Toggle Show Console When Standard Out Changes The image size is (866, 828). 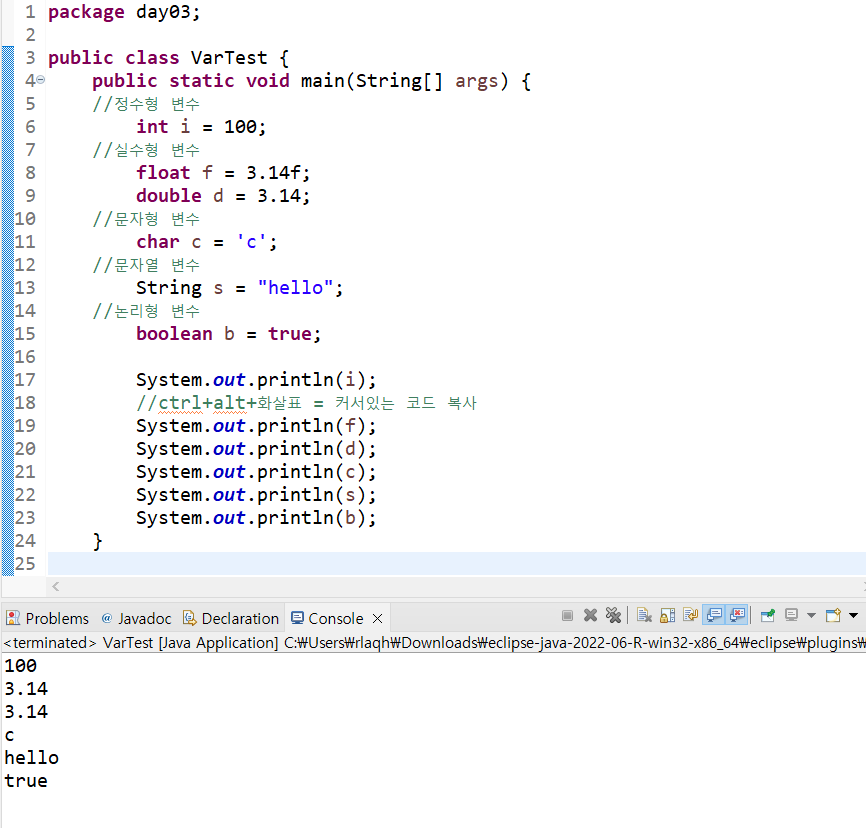click(x=714, y=615)
